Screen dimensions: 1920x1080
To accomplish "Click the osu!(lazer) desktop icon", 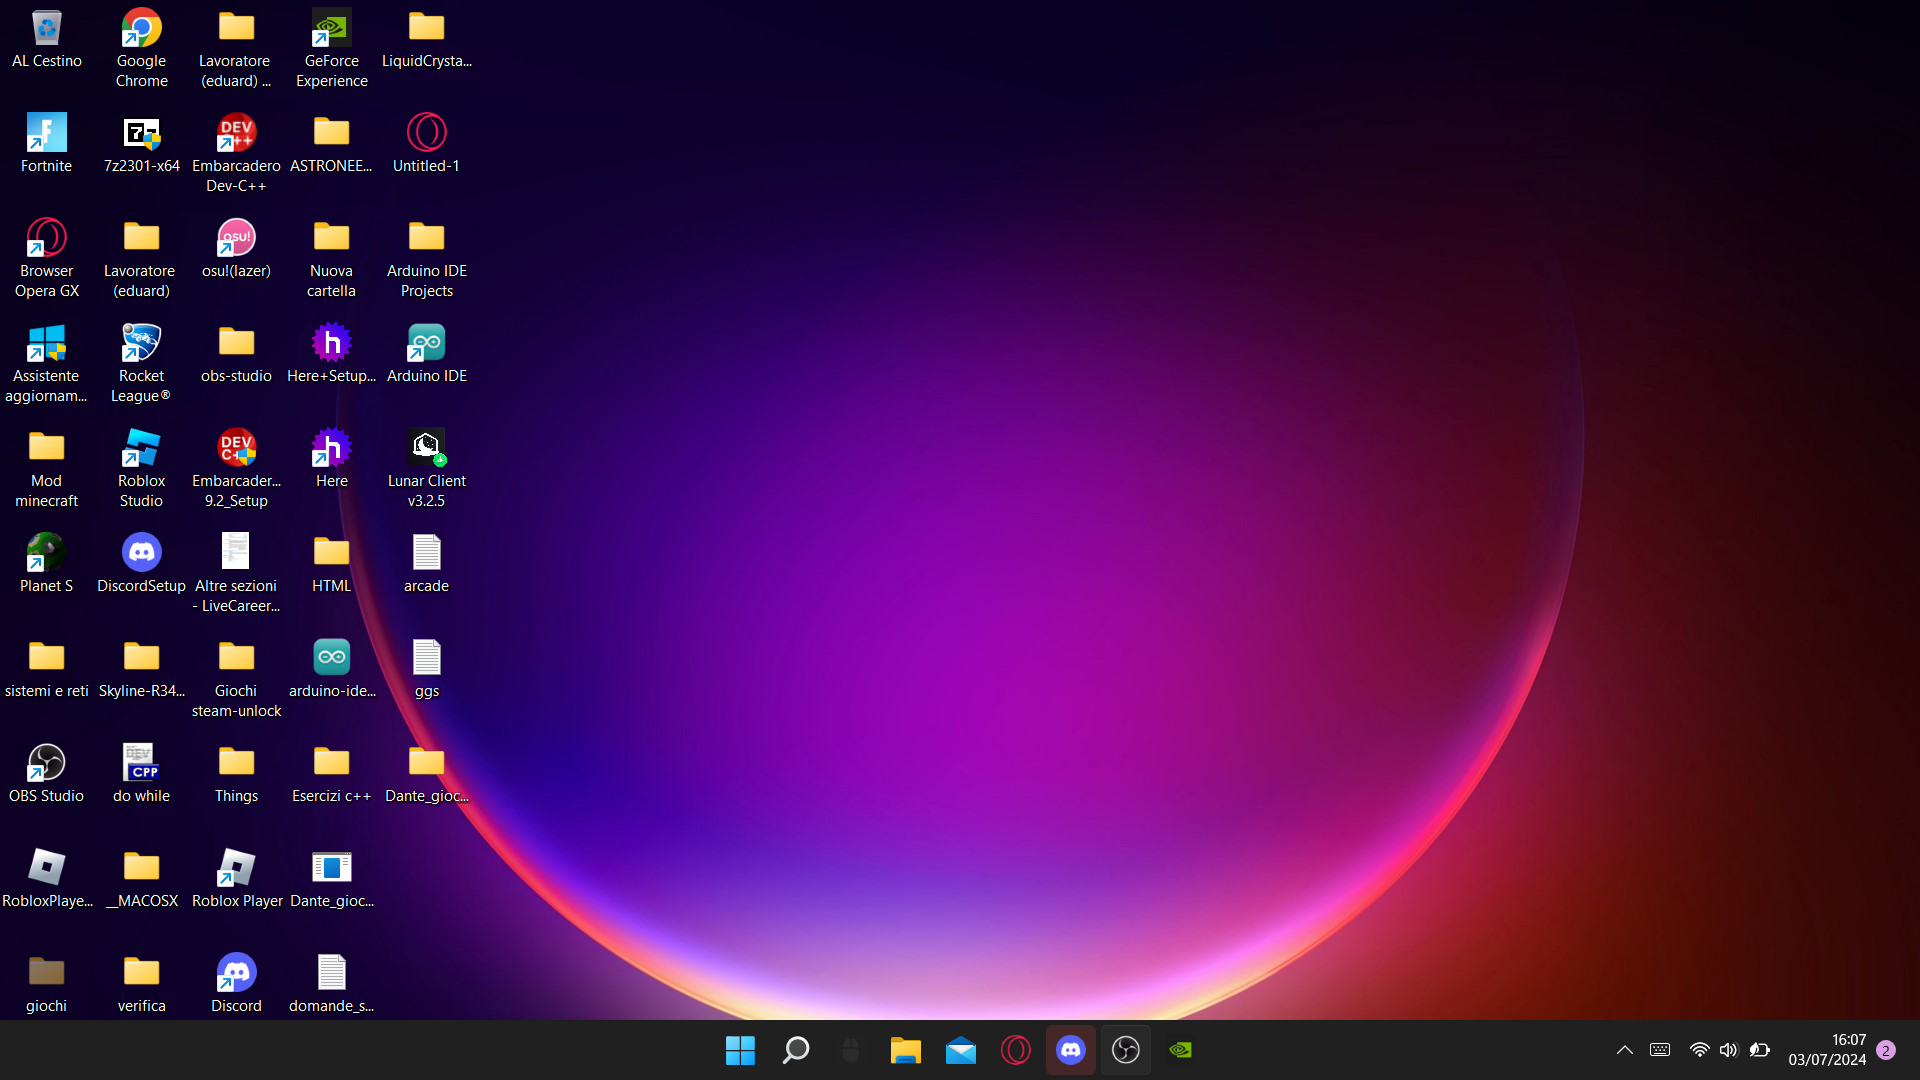I will click(236, 239).
